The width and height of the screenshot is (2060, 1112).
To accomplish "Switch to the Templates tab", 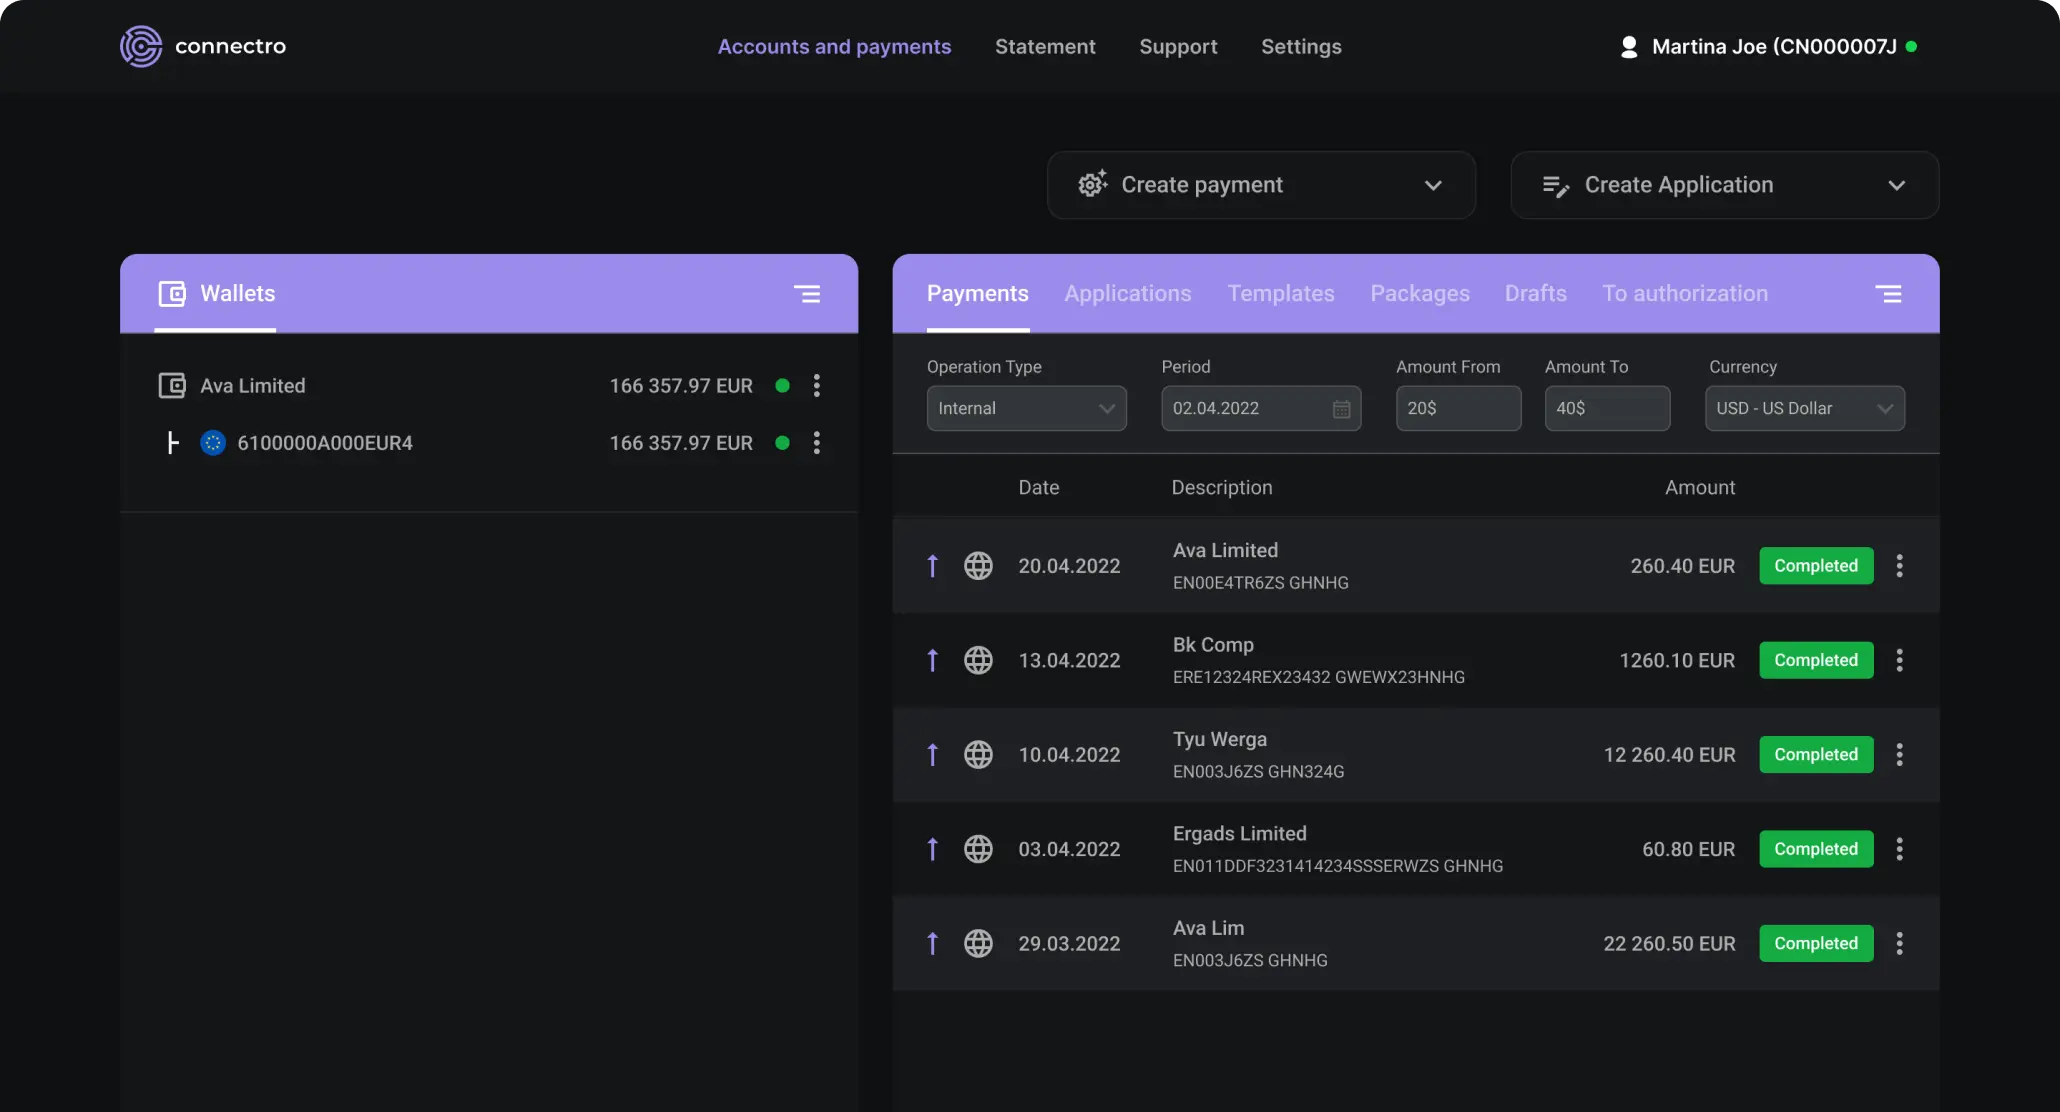I will click(1280, 294).
